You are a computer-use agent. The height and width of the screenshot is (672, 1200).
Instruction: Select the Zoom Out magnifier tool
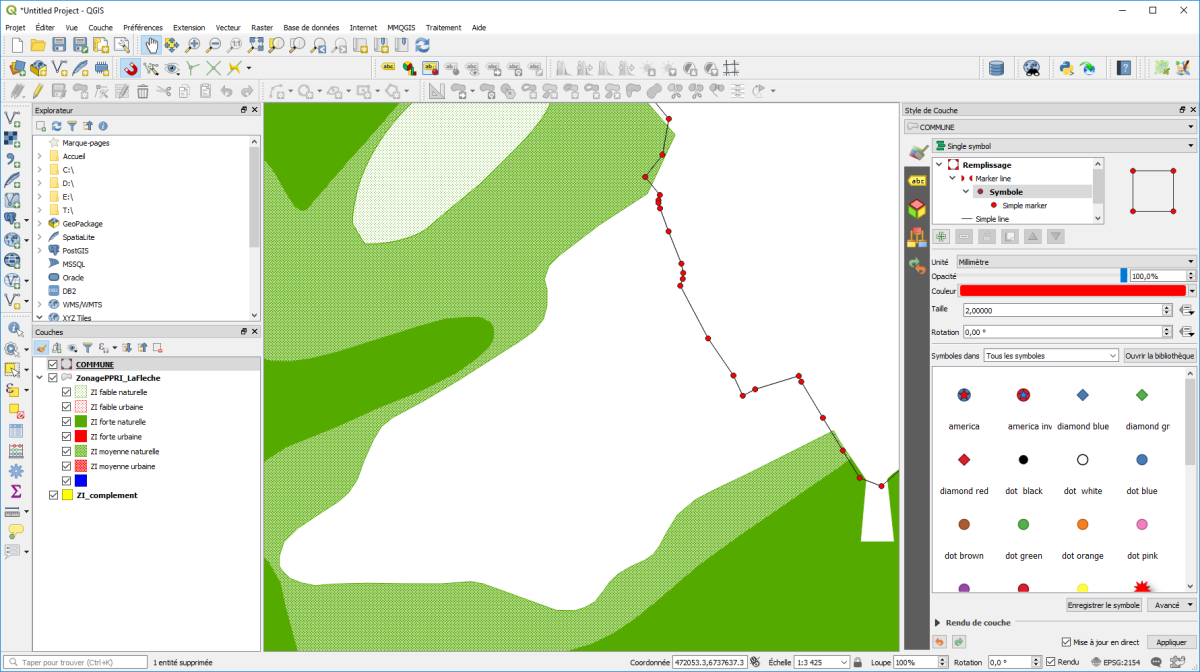(214, 45)
